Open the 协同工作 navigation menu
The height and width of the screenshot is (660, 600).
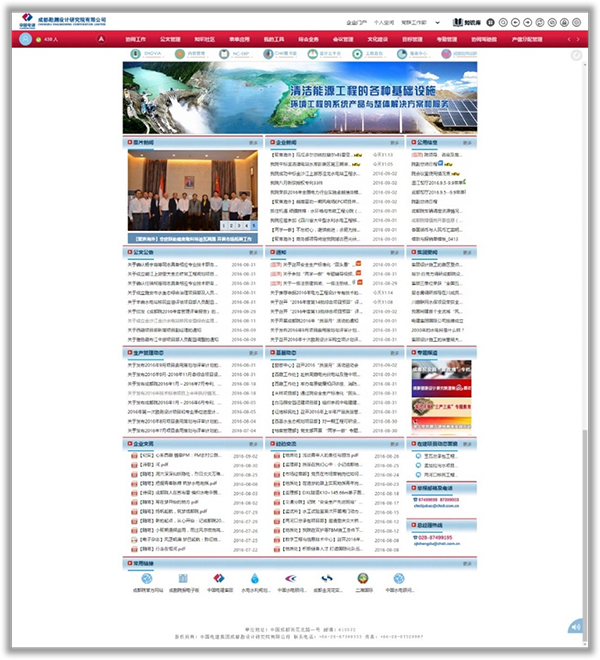click(x=136, y=39)
